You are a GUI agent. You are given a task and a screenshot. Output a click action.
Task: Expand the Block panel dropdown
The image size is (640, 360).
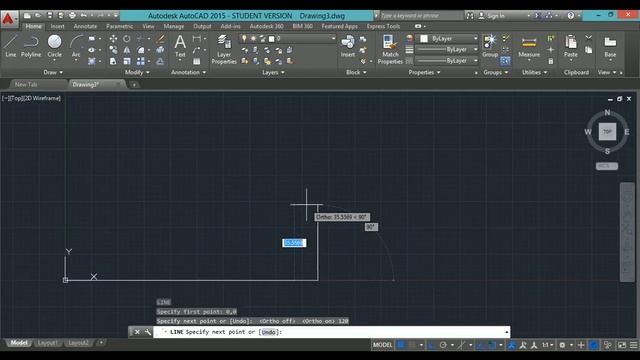tap(356, 72)
